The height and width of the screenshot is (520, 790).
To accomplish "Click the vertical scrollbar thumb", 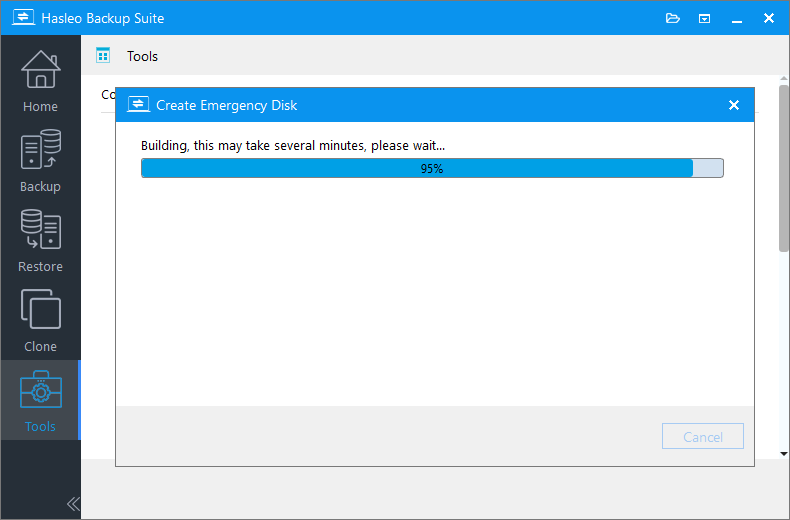I will click(x=783, y=168).
